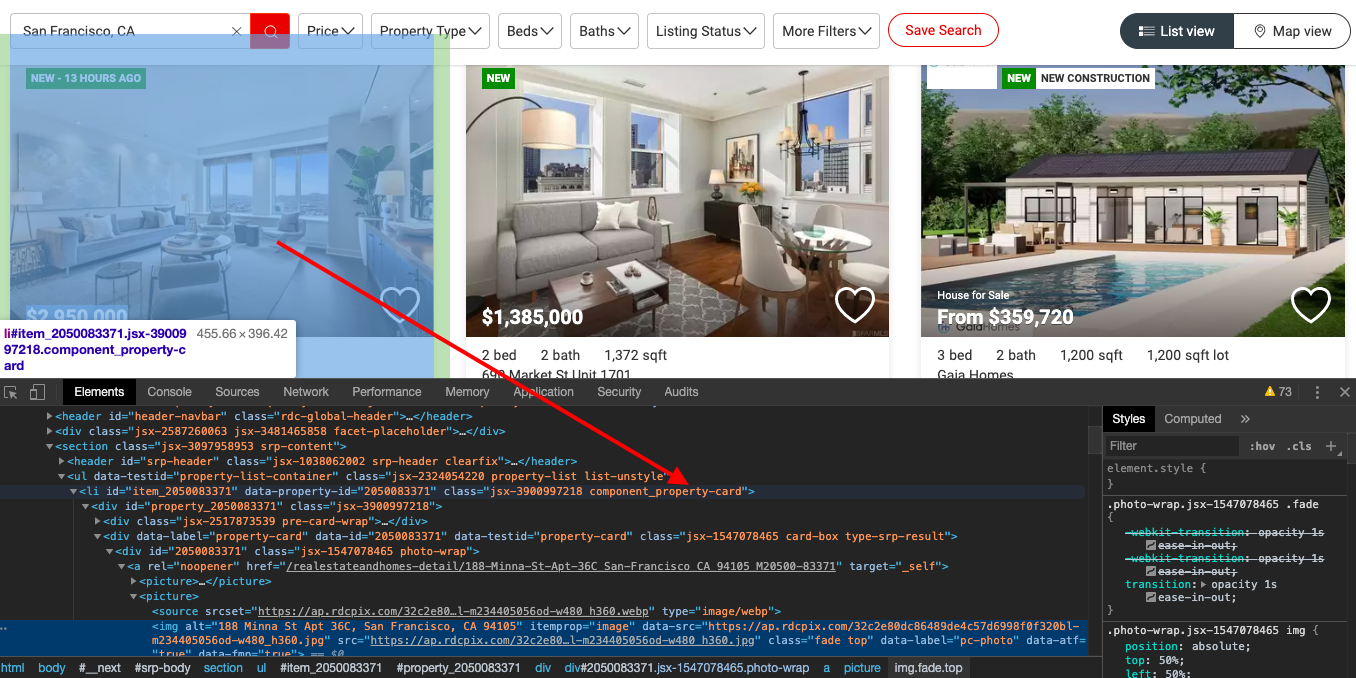The height and width of the screenshot is (678, 1356).
Task: Show more Styles pane tabs chevron
Action: (x=1245, y=419)
